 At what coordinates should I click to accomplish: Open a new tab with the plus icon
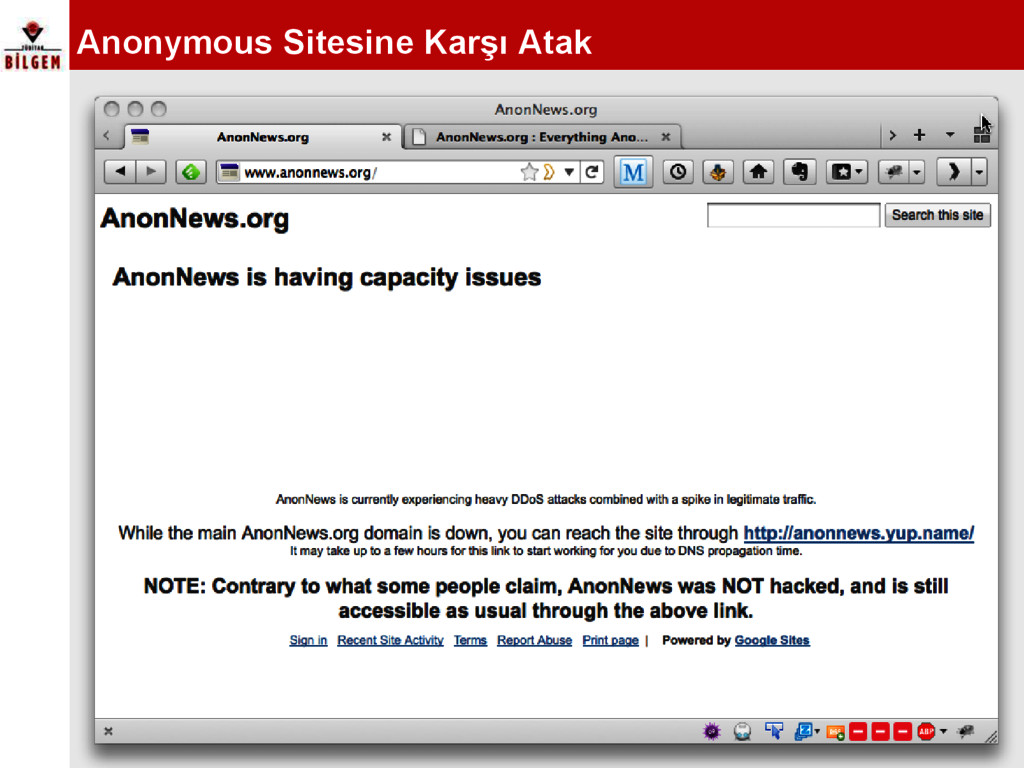(919, 135)
